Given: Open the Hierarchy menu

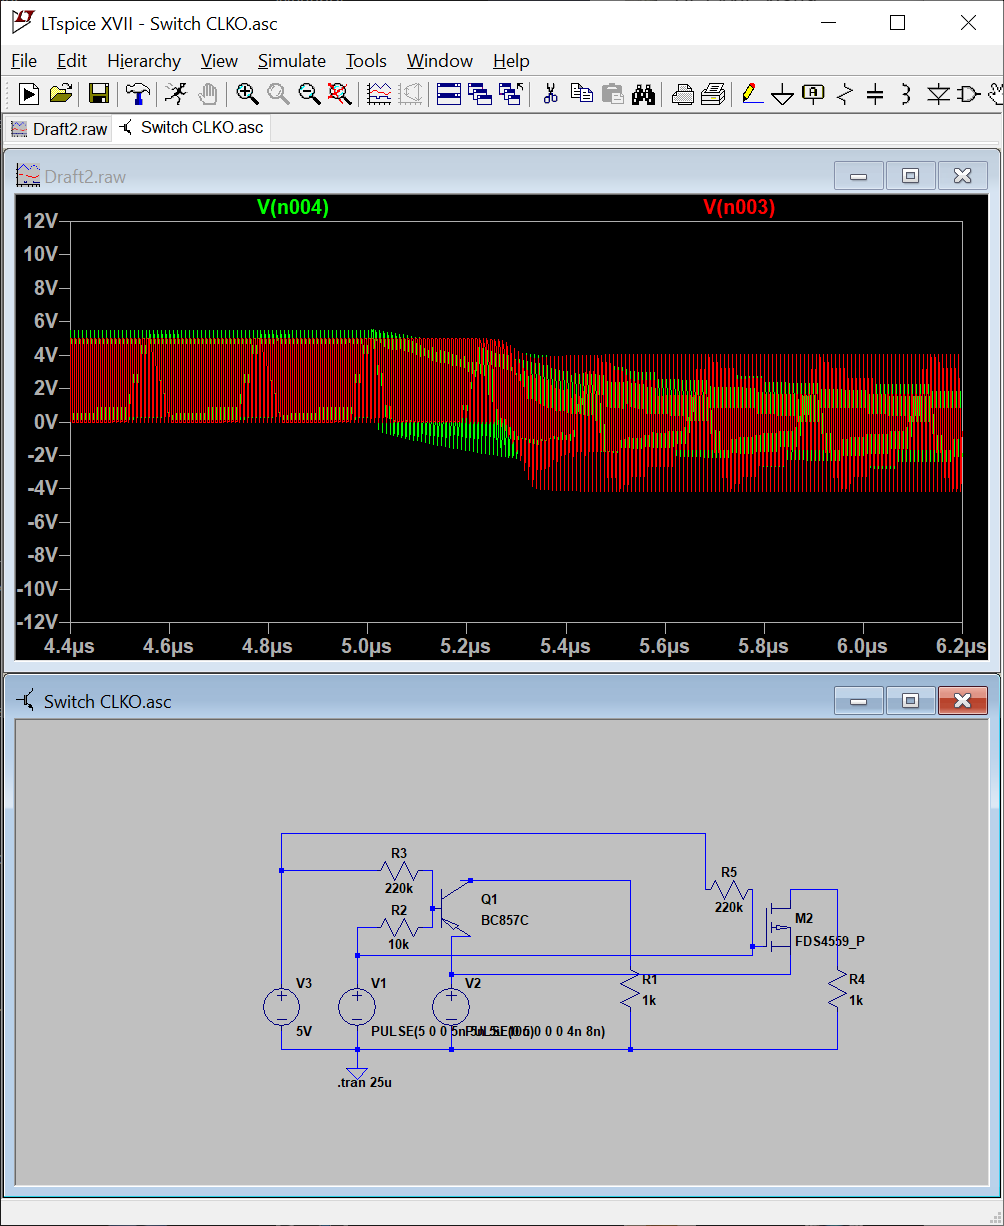Looking at the screenshot, I should [x=144, y=61].
